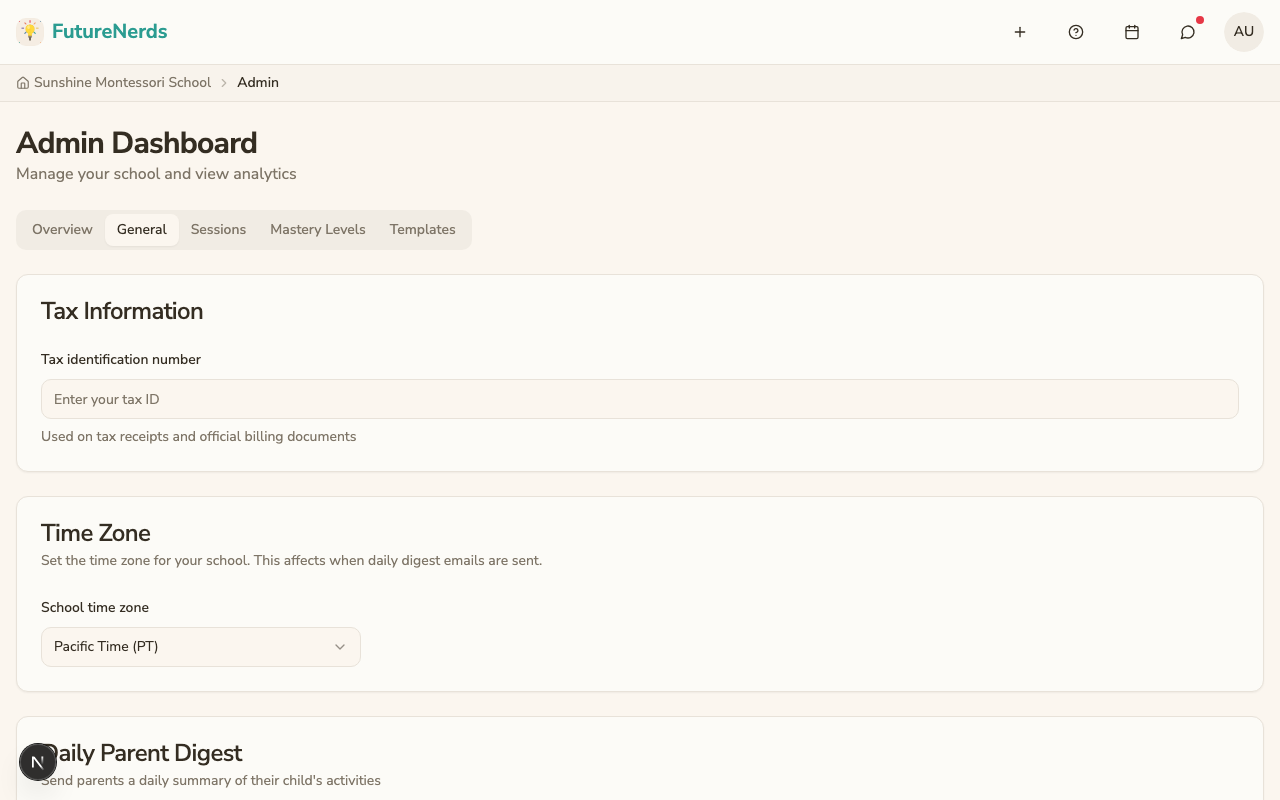Click the Admin breadcrumb item
The image size is (1280, 800).
tap(258, 83)
